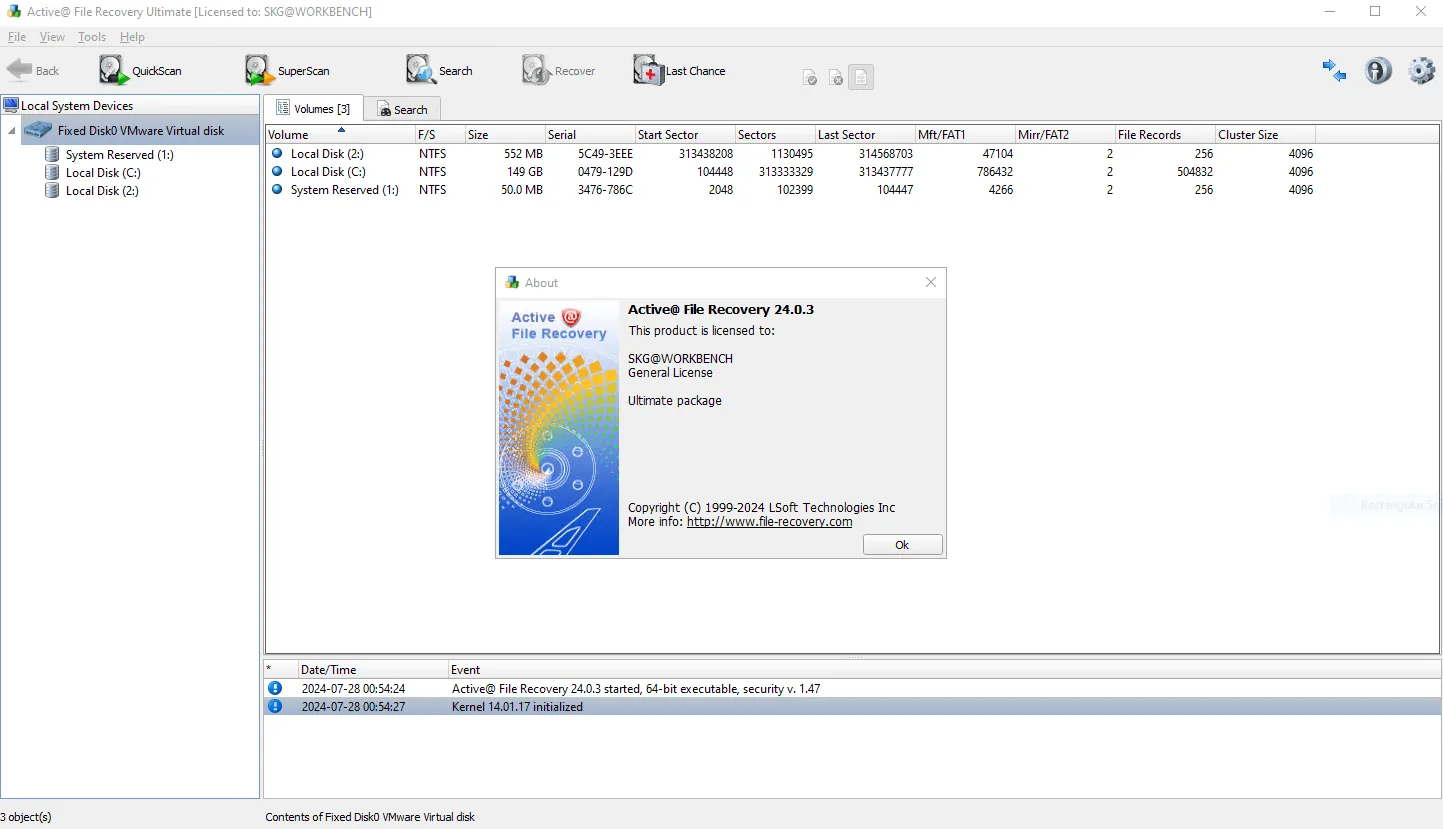Open the About info icon
This screenshot has height=829, width=1443.
1378,70
